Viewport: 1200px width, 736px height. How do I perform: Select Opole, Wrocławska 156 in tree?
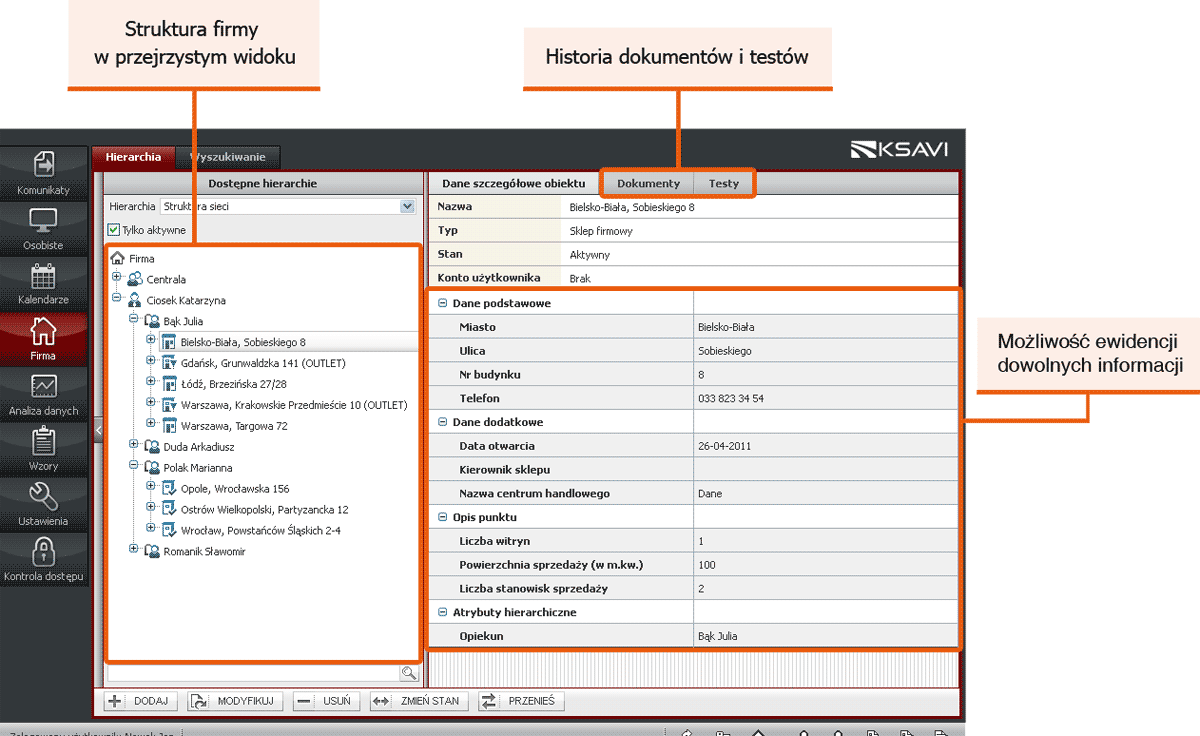pos(235,489)
